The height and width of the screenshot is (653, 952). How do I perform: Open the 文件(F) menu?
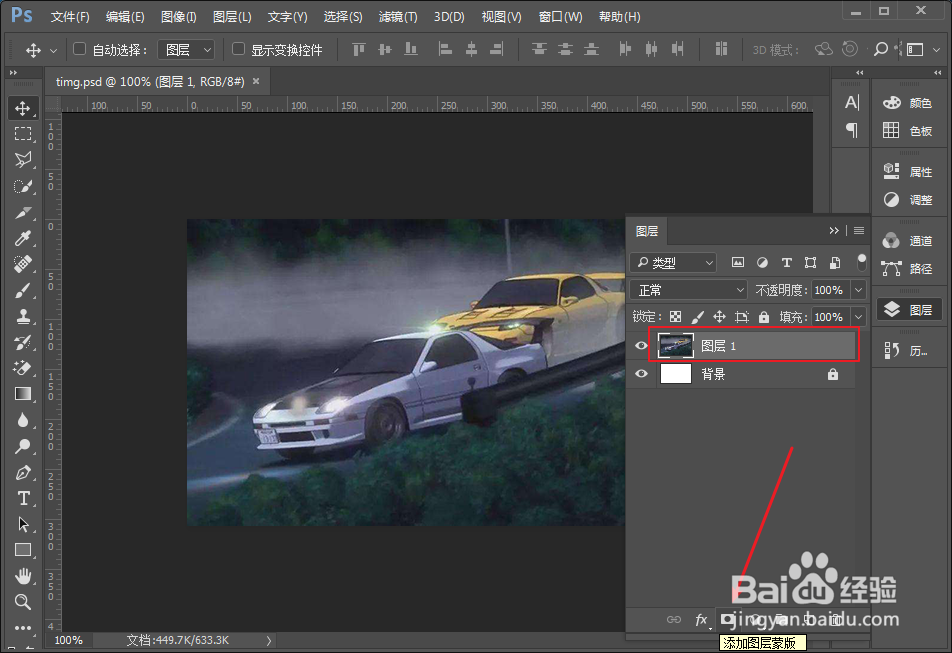70,16
